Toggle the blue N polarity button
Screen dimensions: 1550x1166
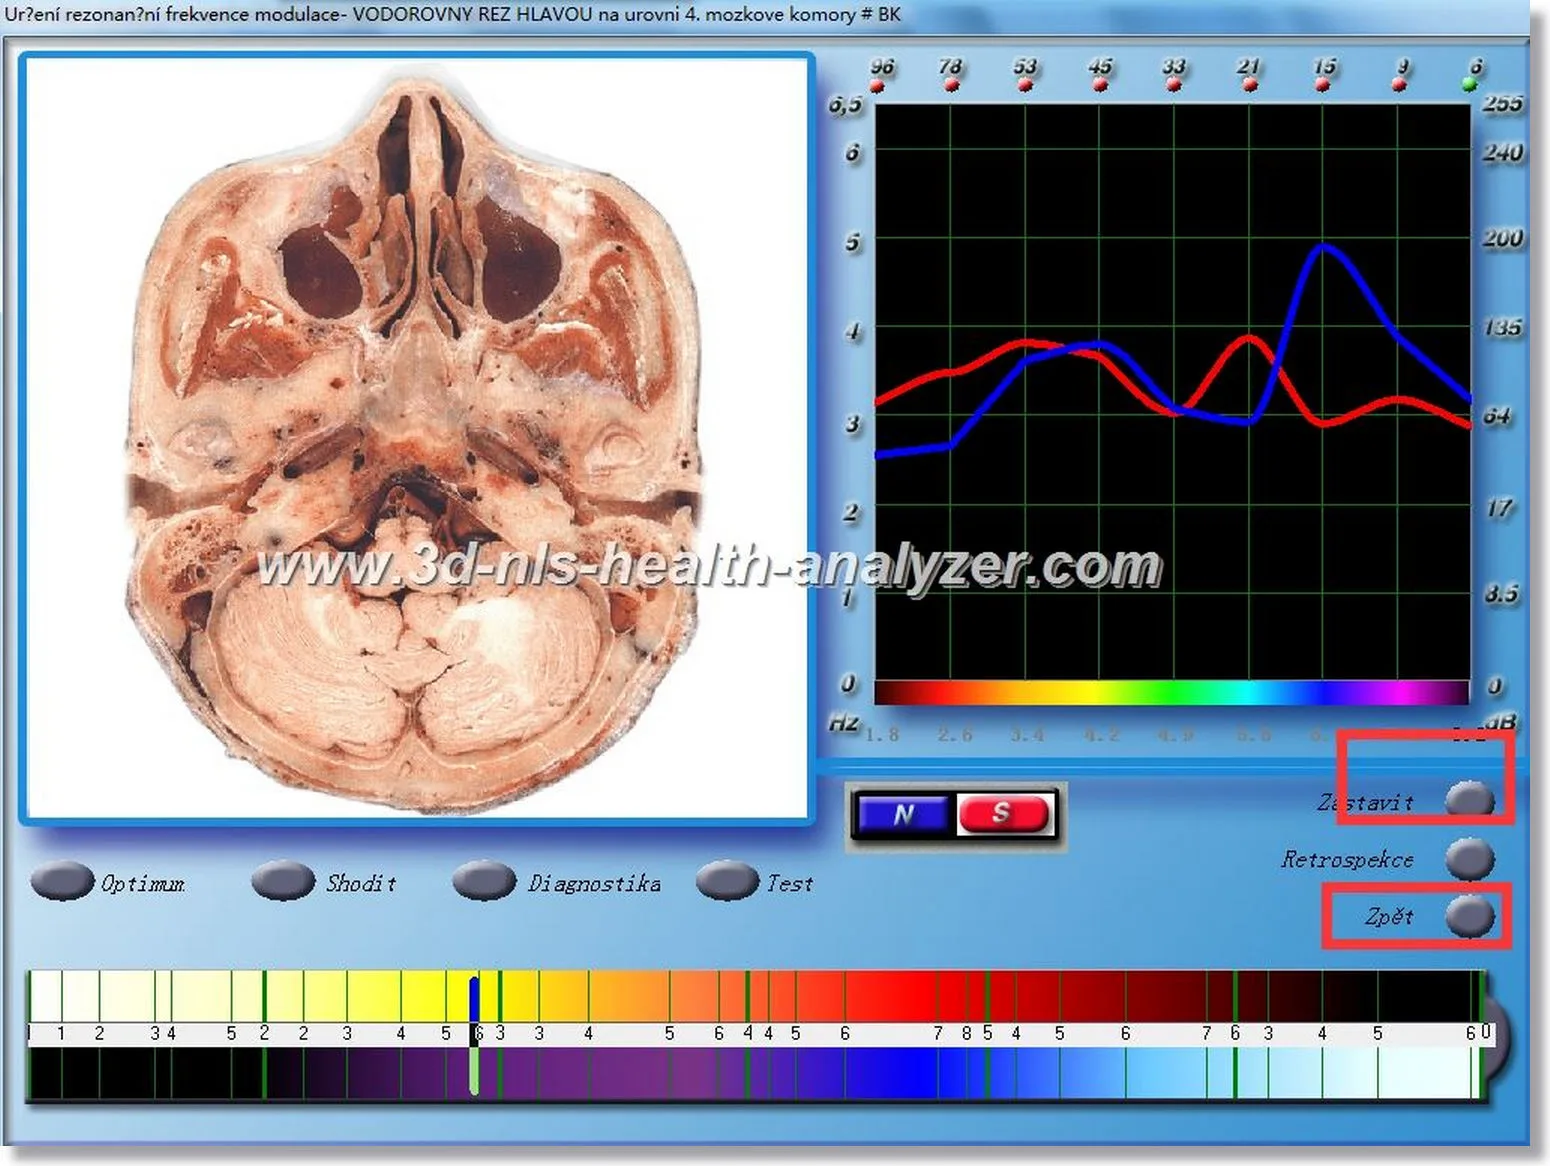pos(903,814)
